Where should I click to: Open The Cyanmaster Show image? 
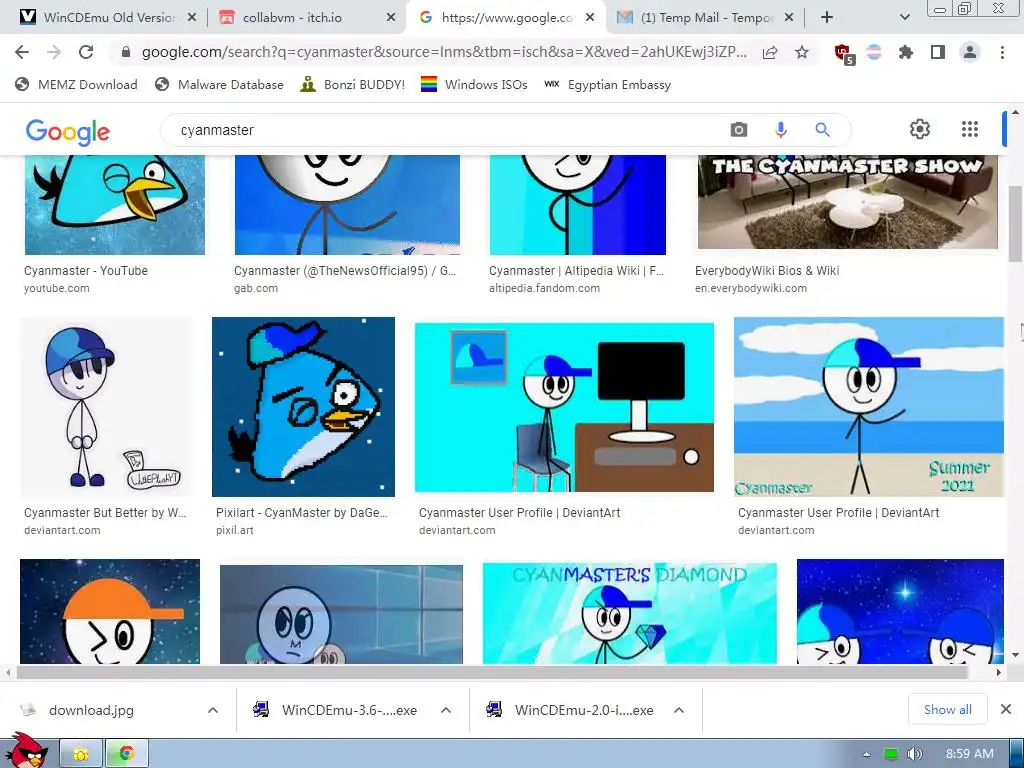click(848, 202)
